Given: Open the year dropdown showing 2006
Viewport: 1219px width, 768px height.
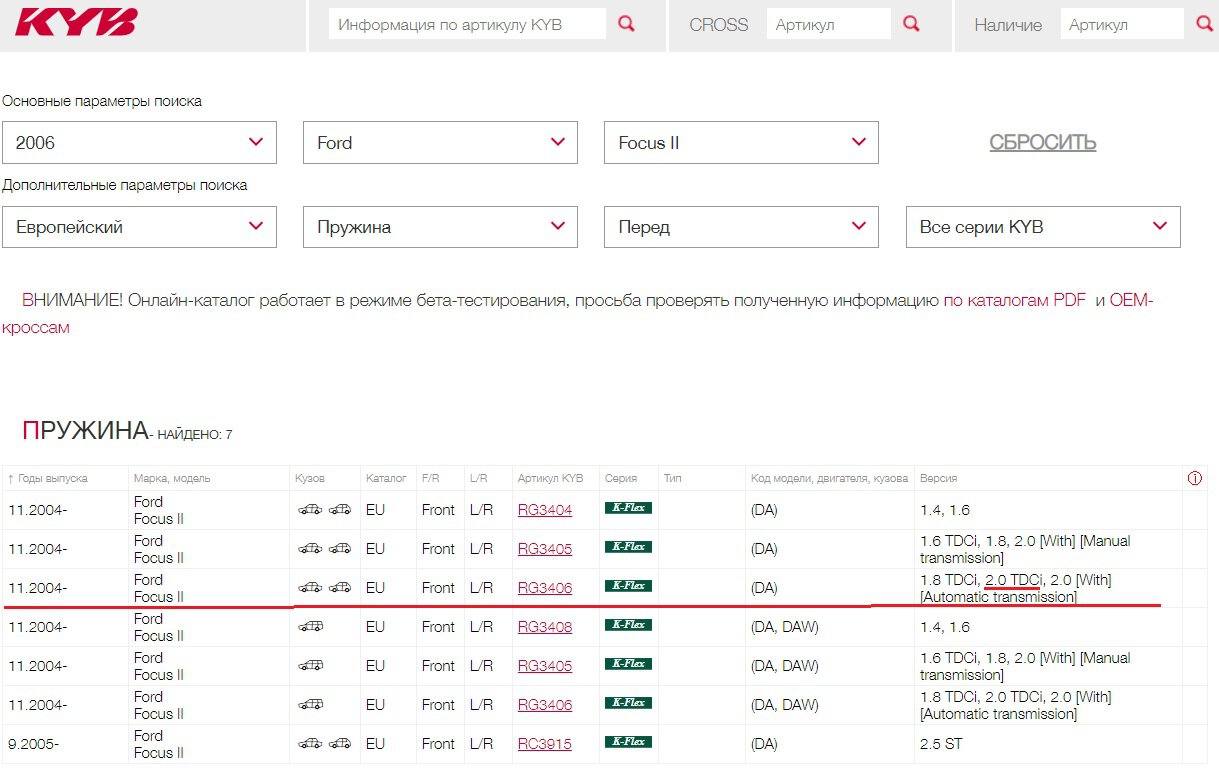Looking at the screenshot, I should [139, 143].
